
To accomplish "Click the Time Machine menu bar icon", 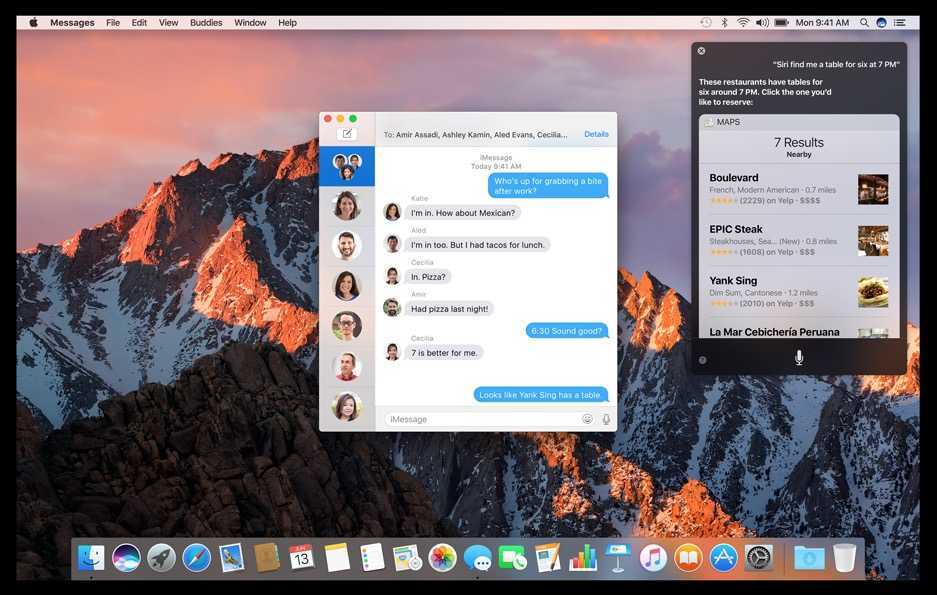I will tap(706, 23).
